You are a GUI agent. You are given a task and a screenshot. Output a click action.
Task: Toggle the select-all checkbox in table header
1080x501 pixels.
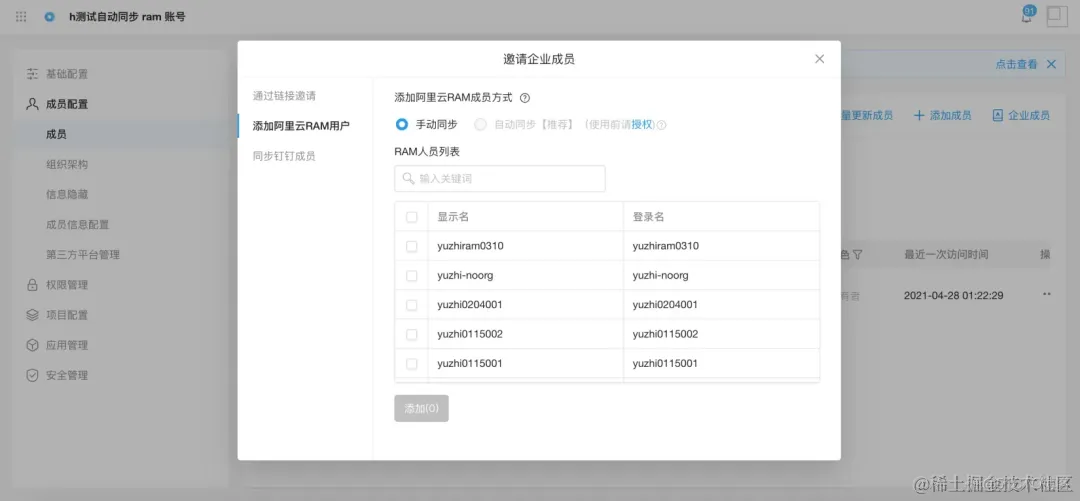[x=411, y=217]
